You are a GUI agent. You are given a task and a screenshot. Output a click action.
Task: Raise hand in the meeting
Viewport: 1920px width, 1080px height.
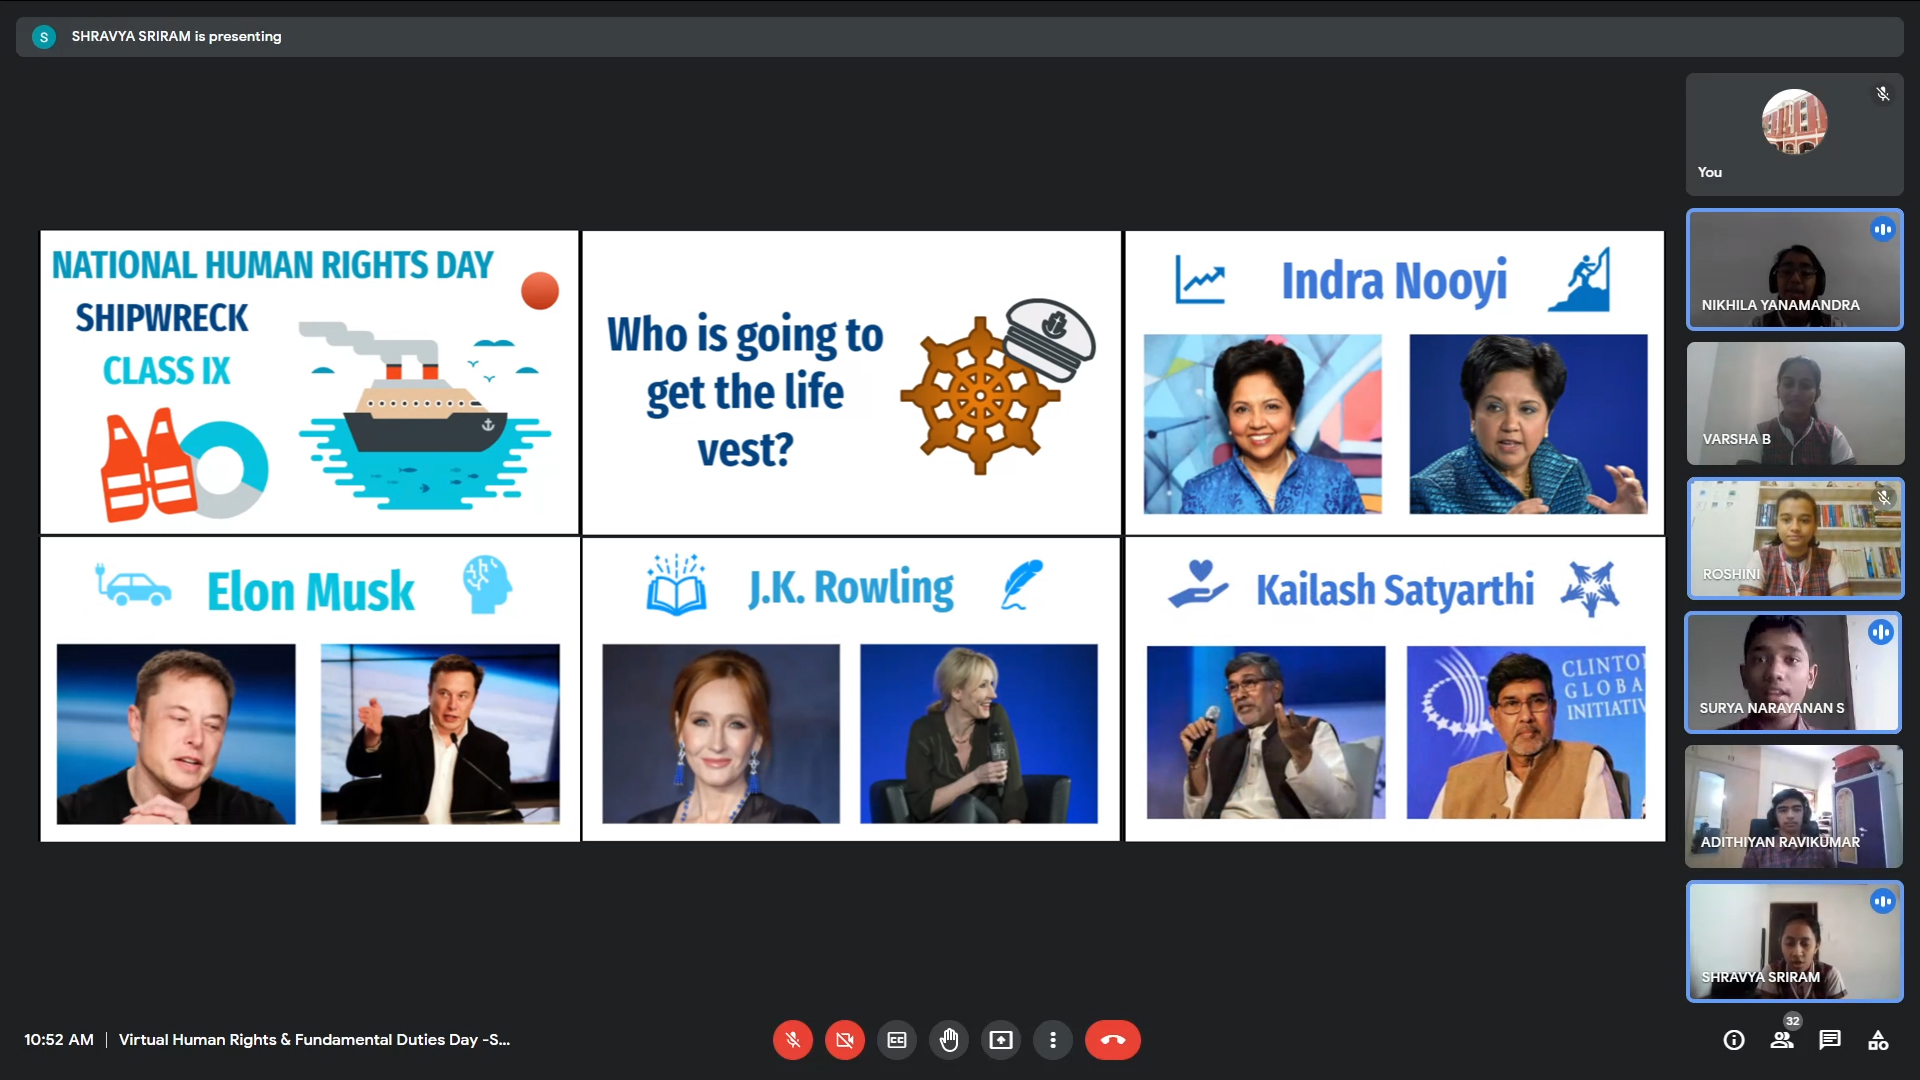click(x=949, y=1040)
